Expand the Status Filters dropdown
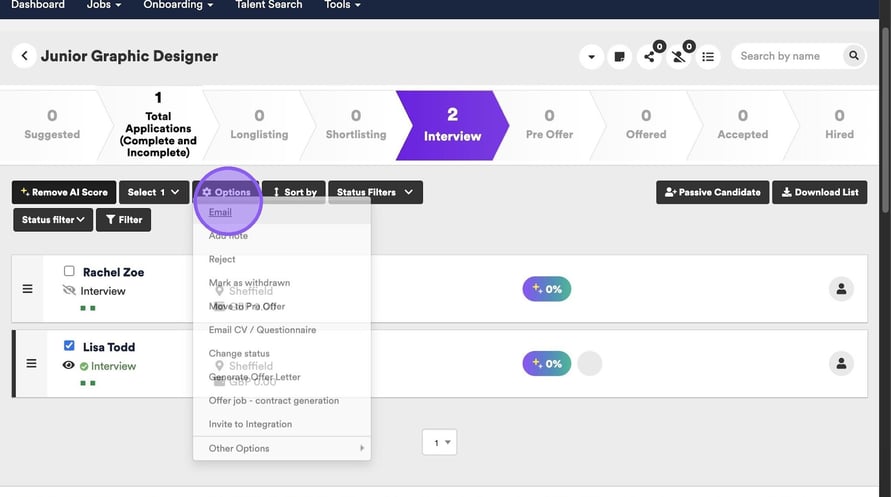 coord(375,192)
